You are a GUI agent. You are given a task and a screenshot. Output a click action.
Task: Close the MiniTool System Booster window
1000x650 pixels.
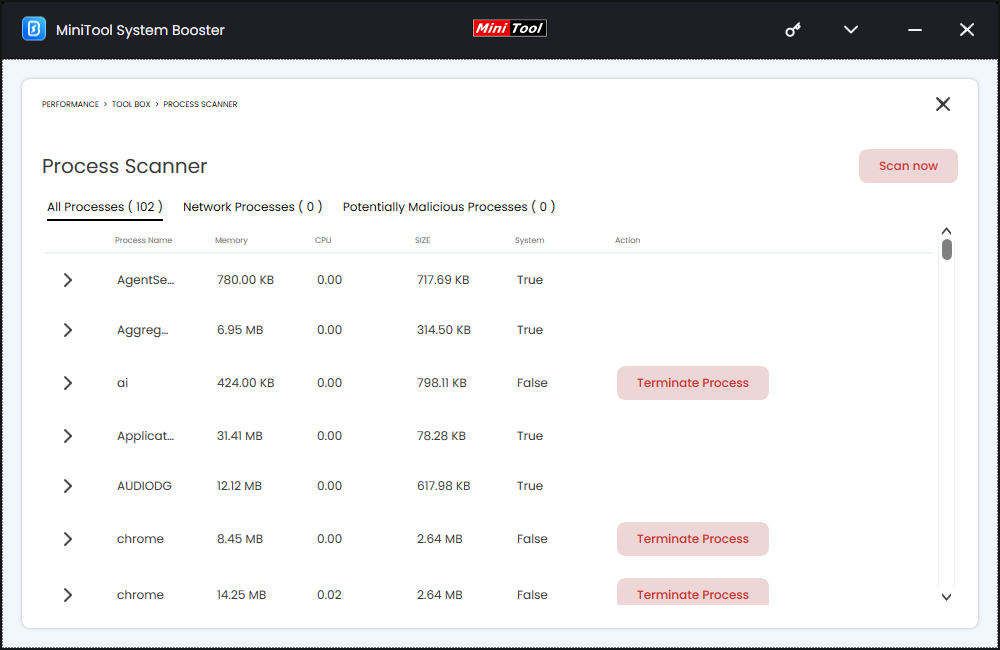pyautogui.click(x=967, y=29)
